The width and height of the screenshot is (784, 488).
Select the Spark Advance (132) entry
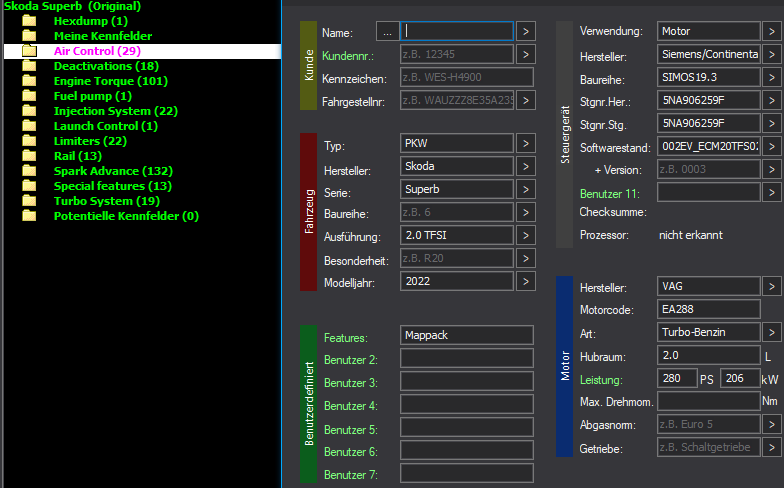click(114, 171)
